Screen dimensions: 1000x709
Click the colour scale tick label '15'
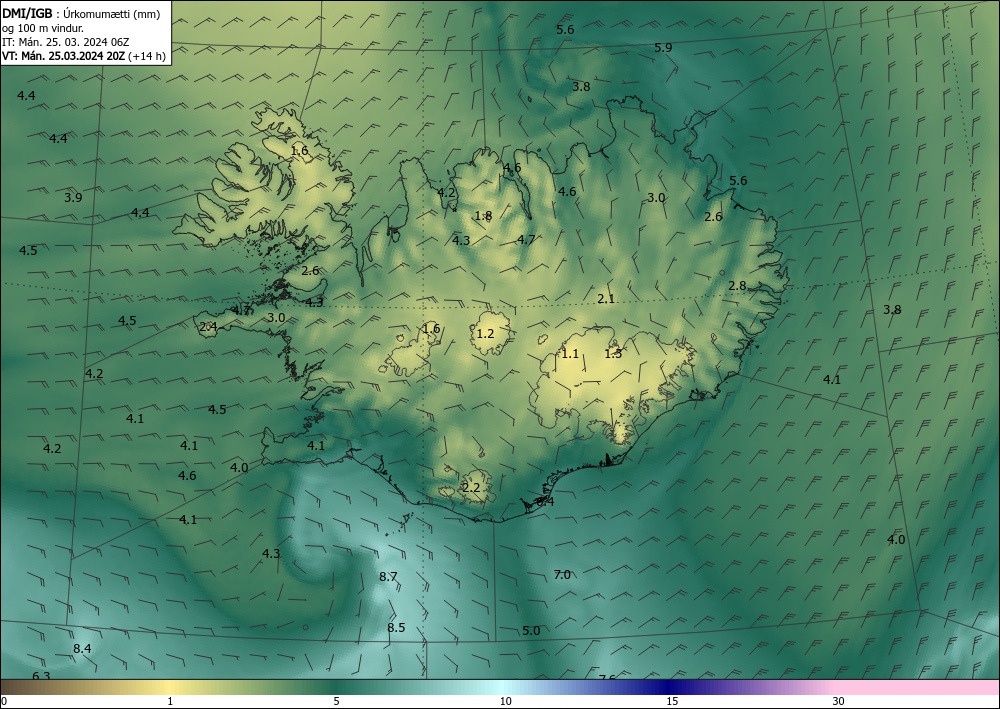(x=672, y=701)
